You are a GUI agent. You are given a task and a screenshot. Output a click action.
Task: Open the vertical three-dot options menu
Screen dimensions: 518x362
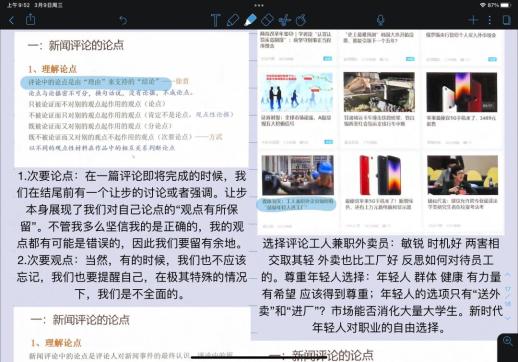(489, 20)
